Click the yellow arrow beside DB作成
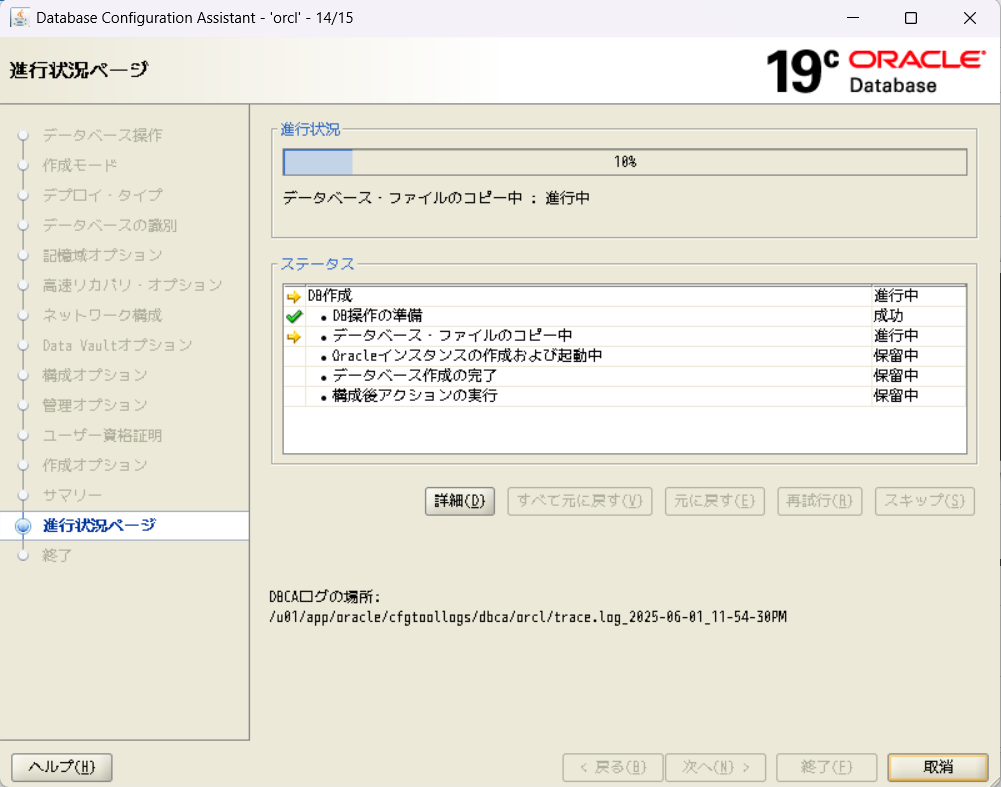The width and height of the screenshot is (1001, 787). pos(294,297)
